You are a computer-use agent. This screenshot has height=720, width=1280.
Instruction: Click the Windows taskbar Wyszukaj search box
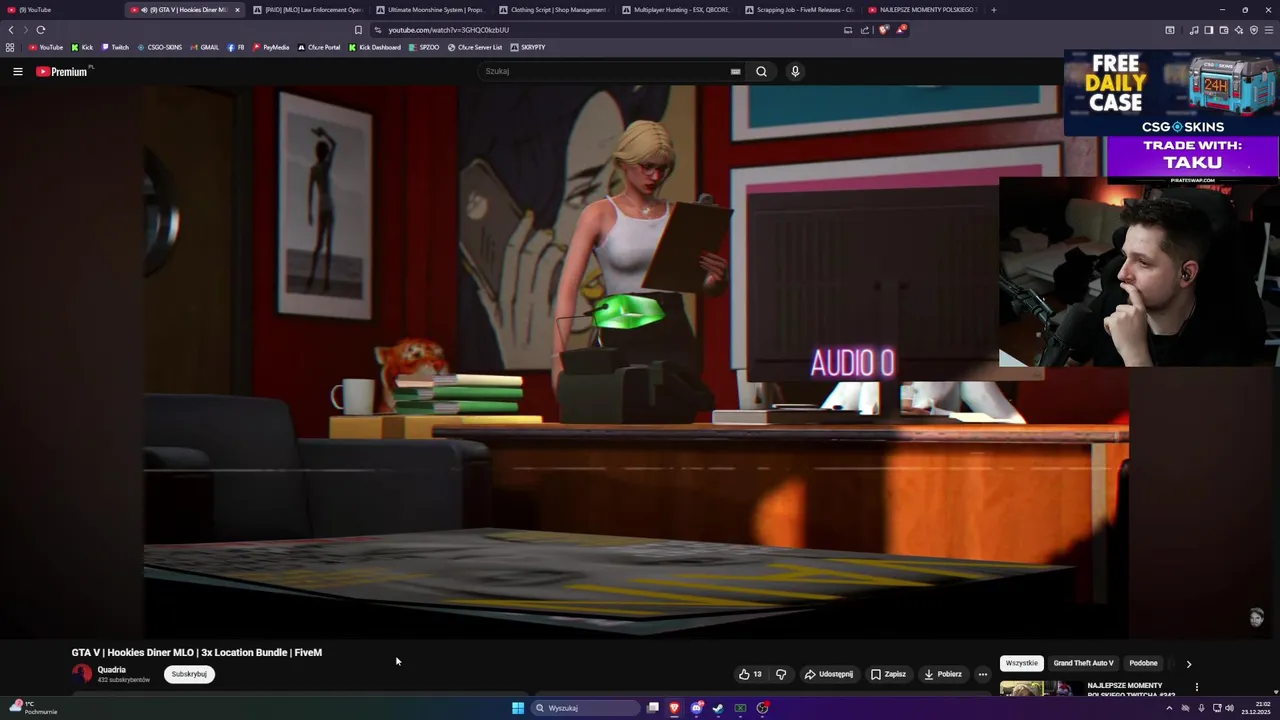pyautogui.click(x=586, y=708)
